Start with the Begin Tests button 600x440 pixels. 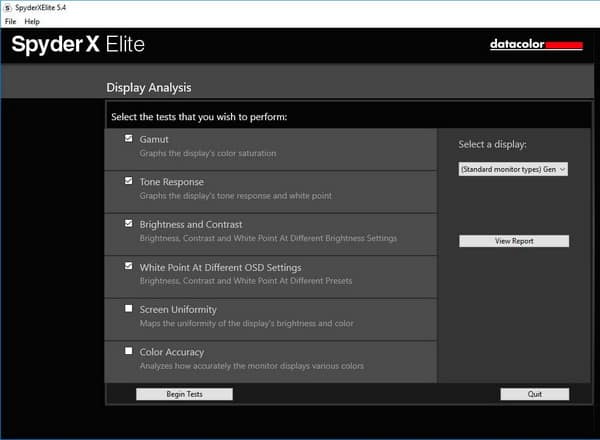pyautogui.click(x=184, y=394)
